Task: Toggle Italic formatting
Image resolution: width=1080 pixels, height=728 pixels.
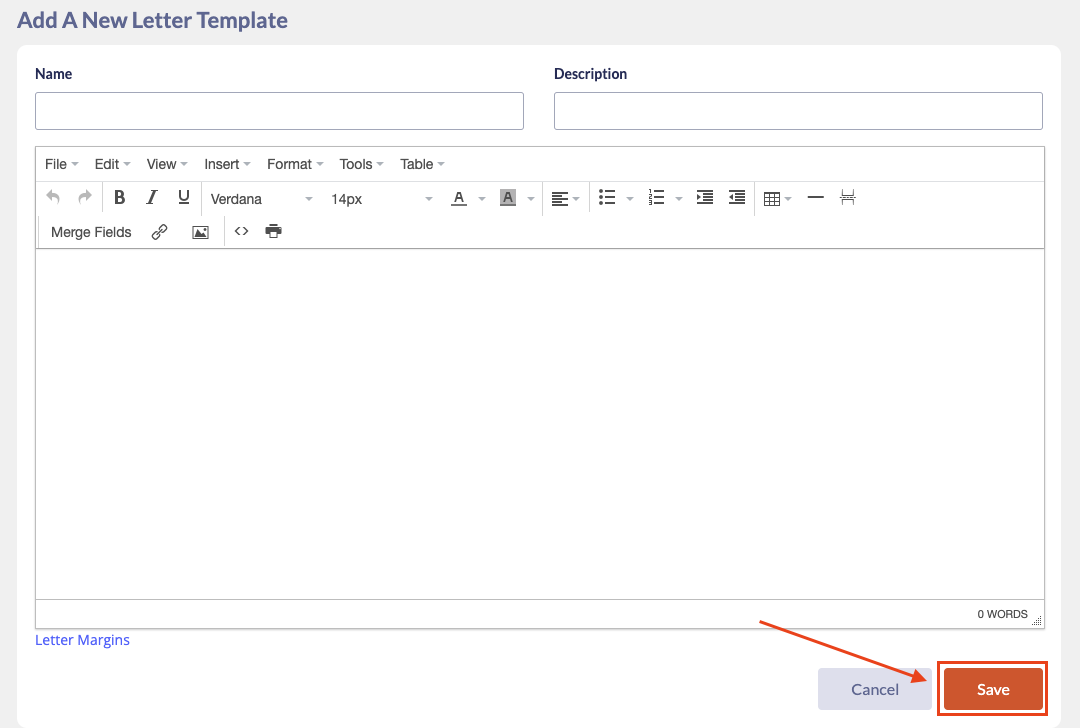Action: tap(152, 198)
